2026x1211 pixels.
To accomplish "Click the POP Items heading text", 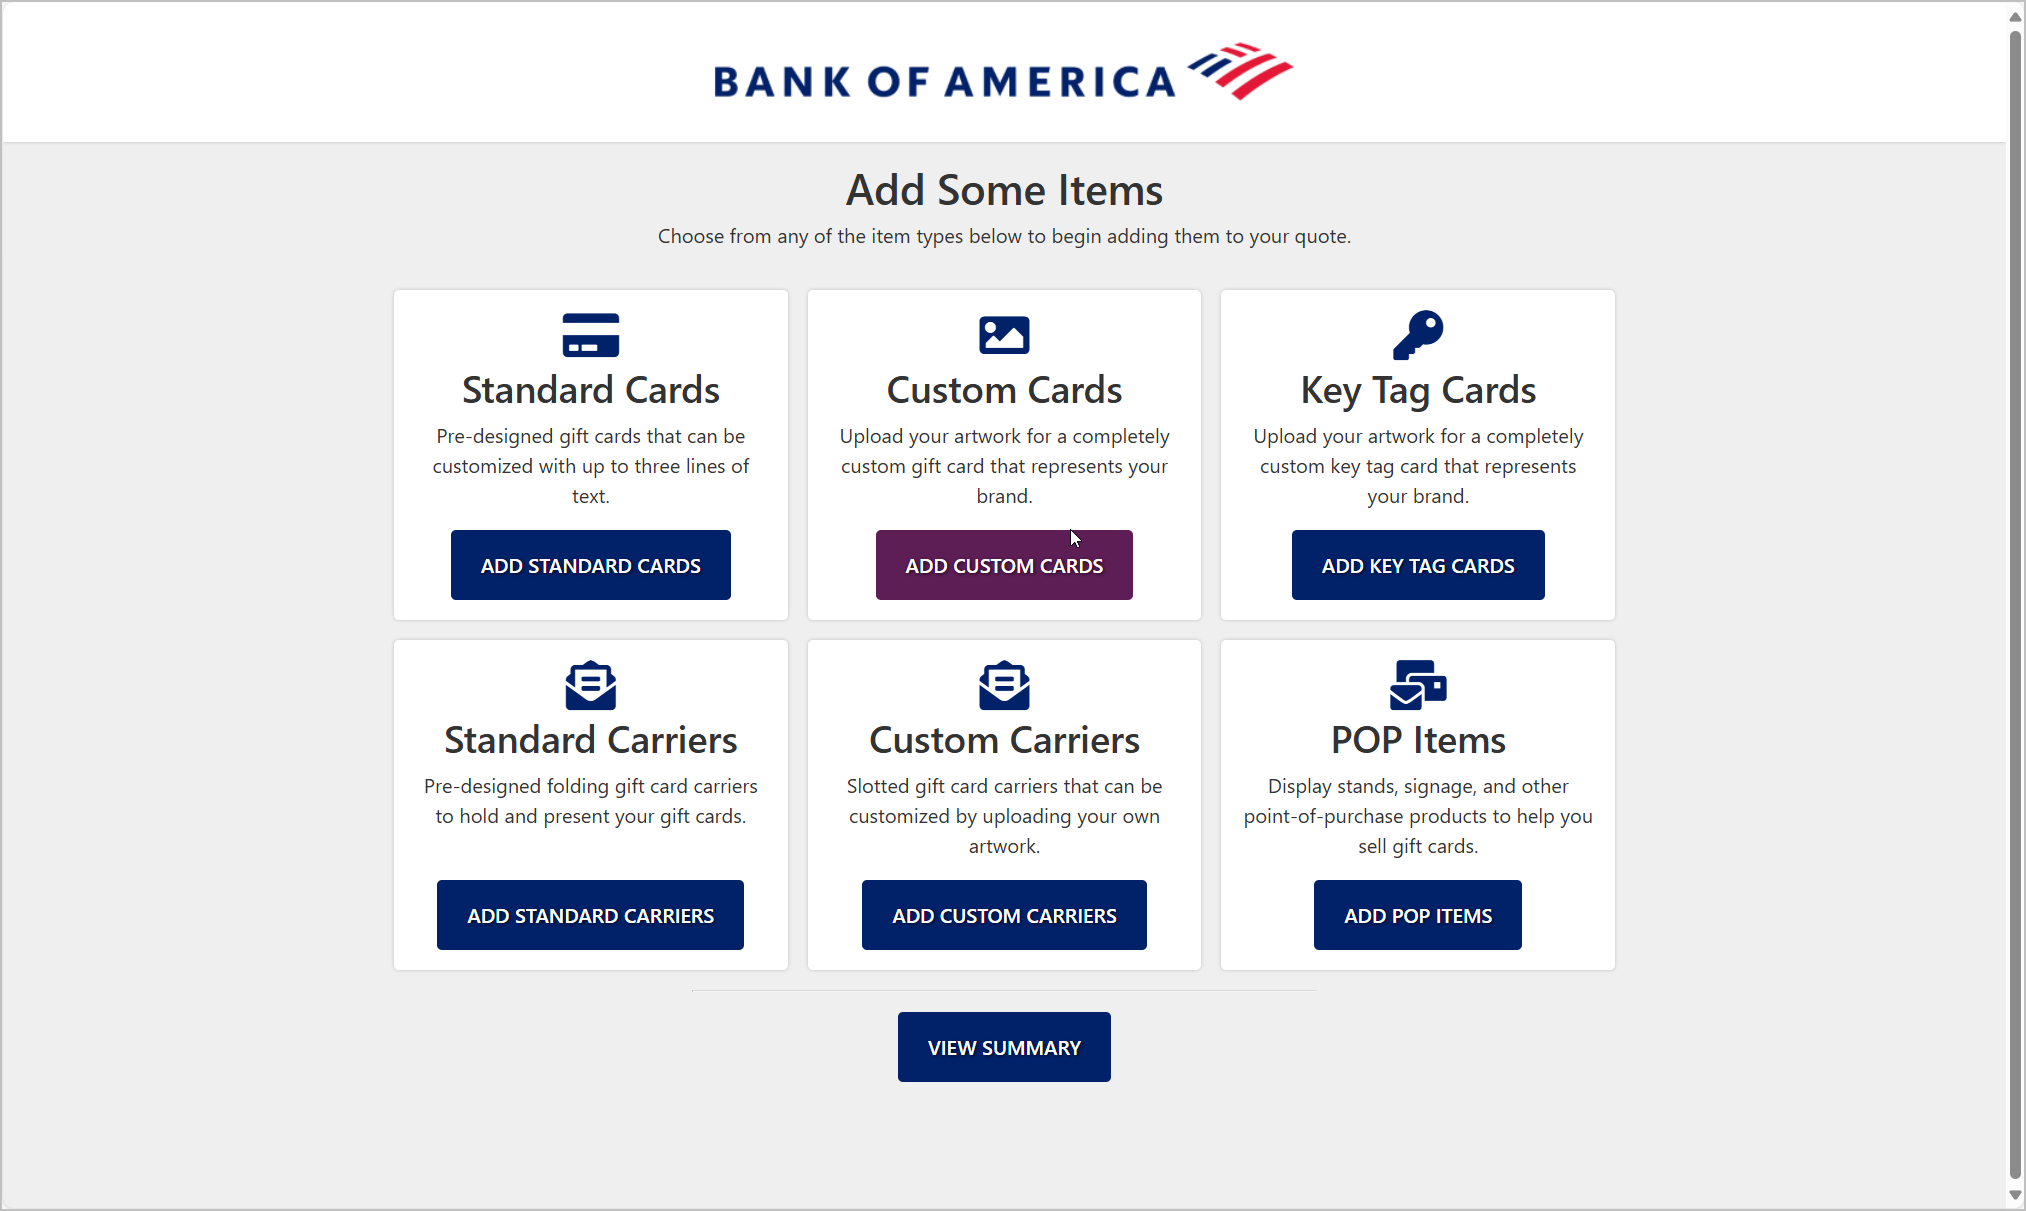I will (x=1418, y=740).
